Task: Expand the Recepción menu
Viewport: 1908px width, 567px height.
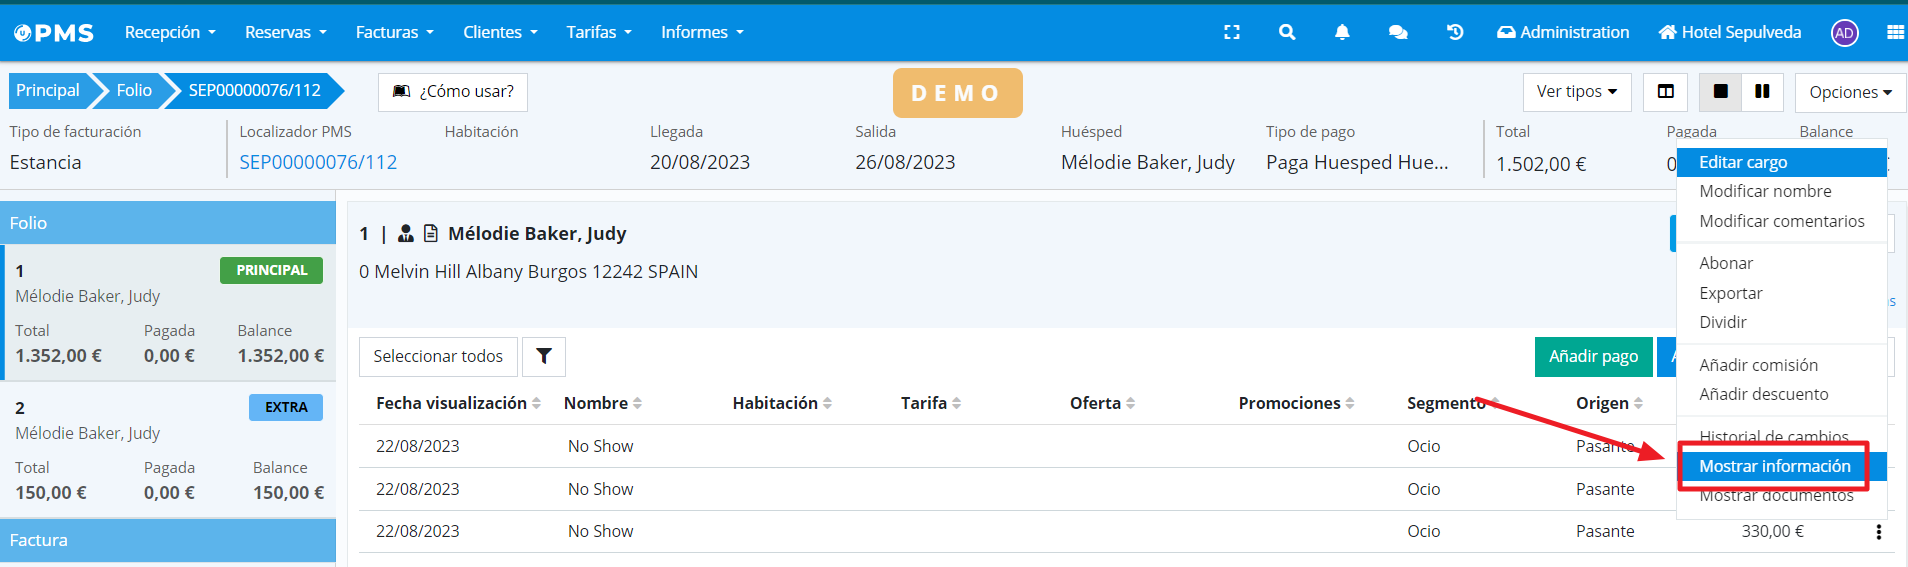Action: (x=169, y=32)
